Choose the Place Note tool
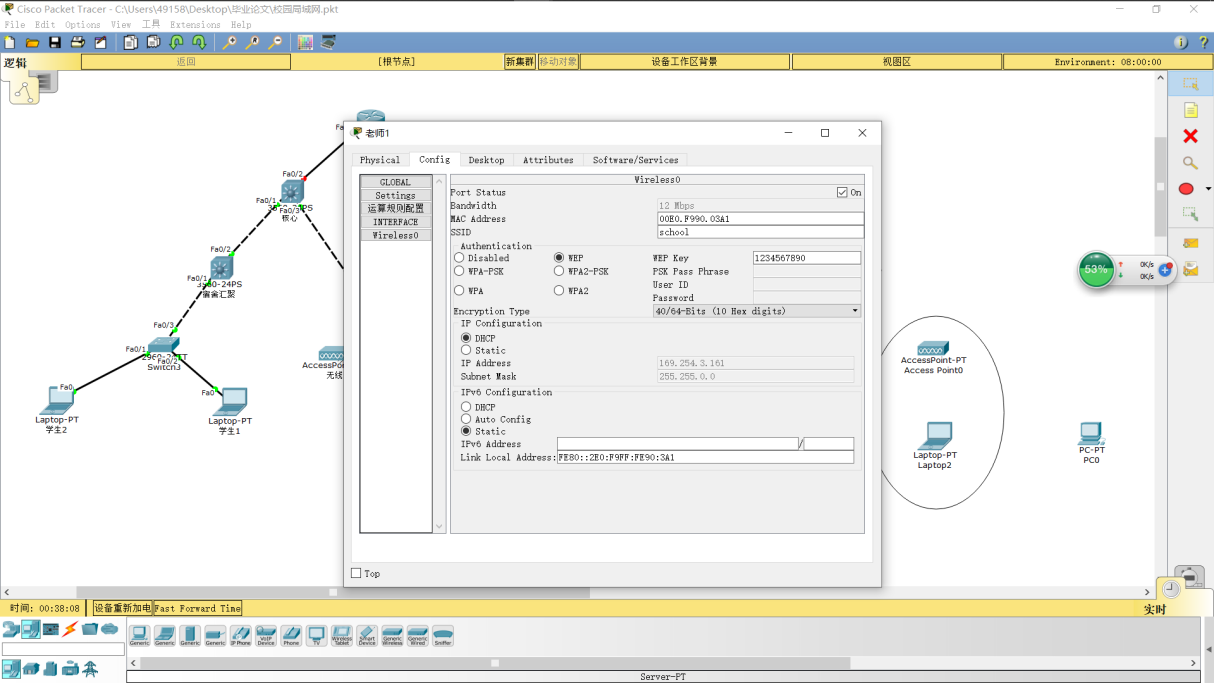Image resolution: width=1214 pixels, height=683 pixels. pyautogui.click(x=1190, y=110)
